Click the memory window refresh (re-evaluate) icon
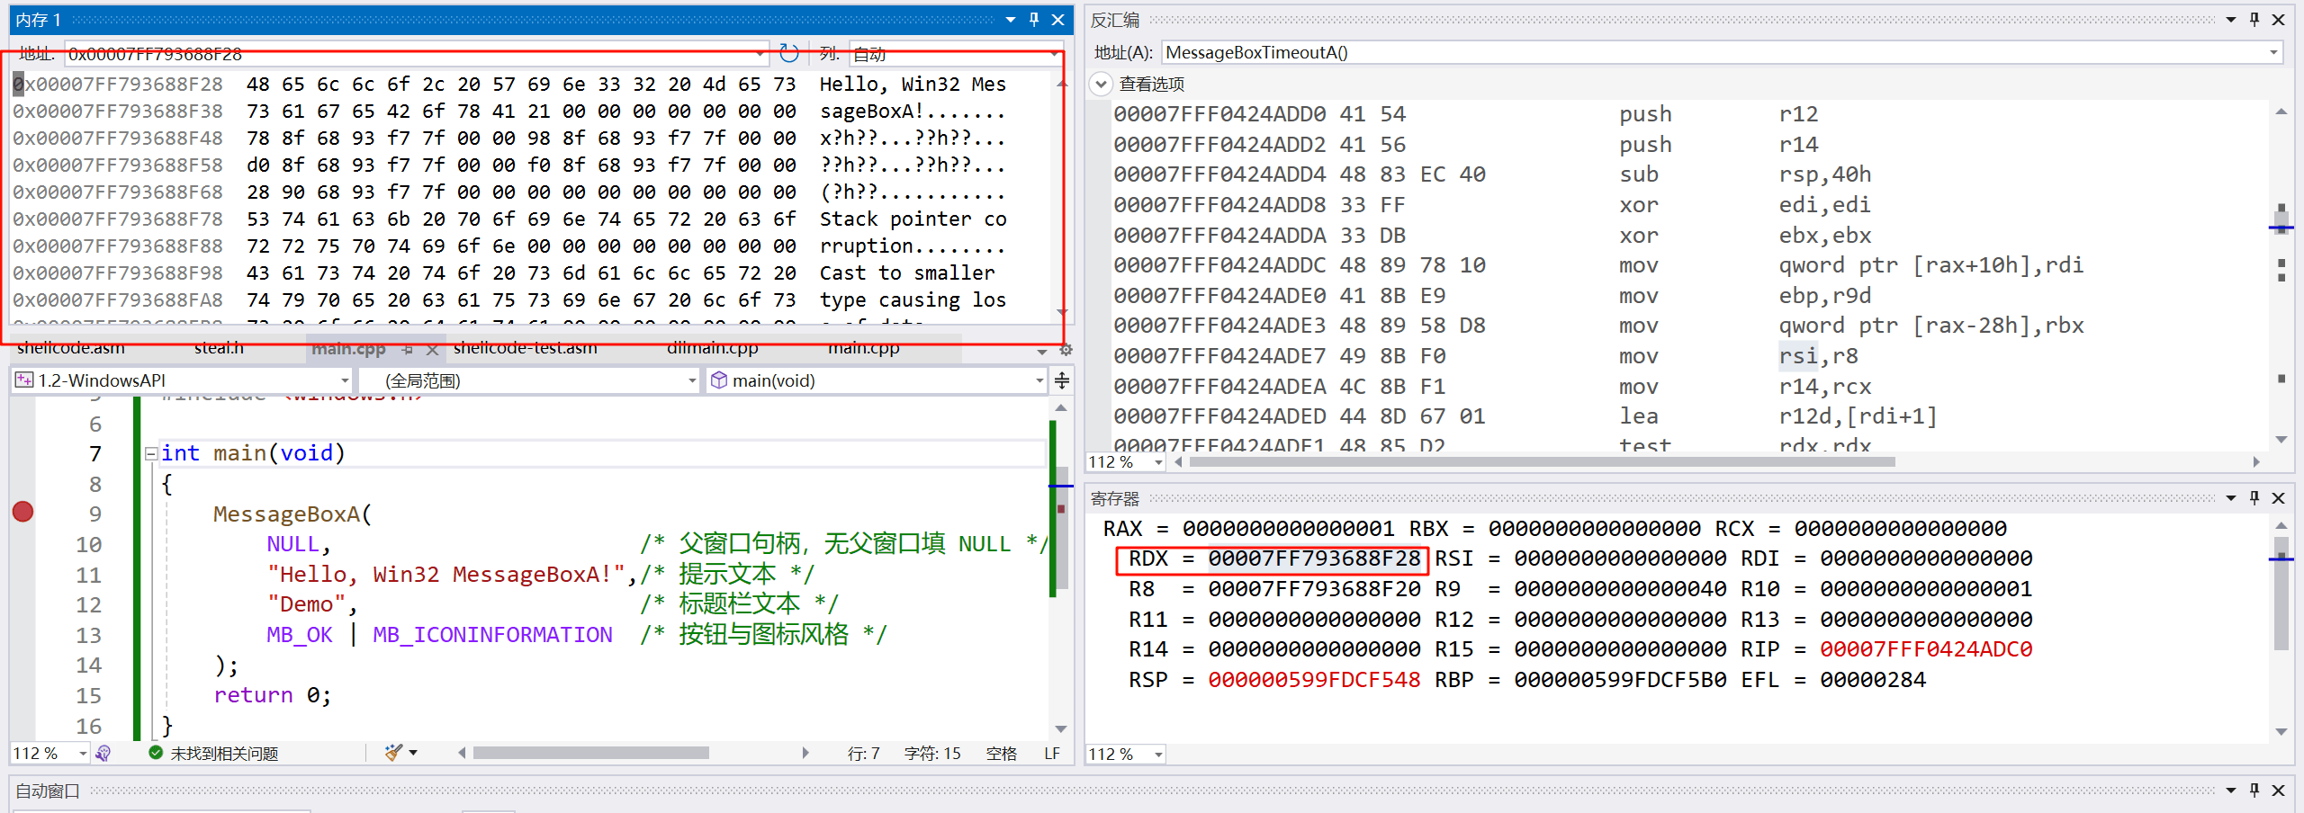This screenshot has width=2304, height=813. (788, 53)
